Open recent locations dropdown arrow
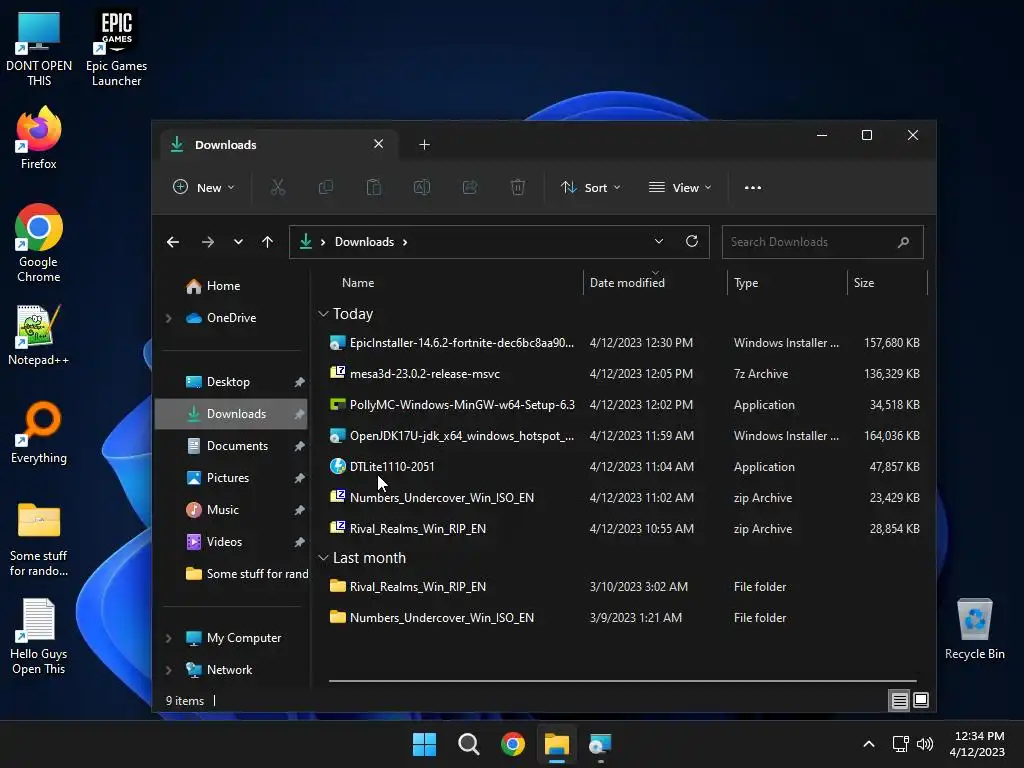The image size is (1024, 768). click(x=238, y=242)
